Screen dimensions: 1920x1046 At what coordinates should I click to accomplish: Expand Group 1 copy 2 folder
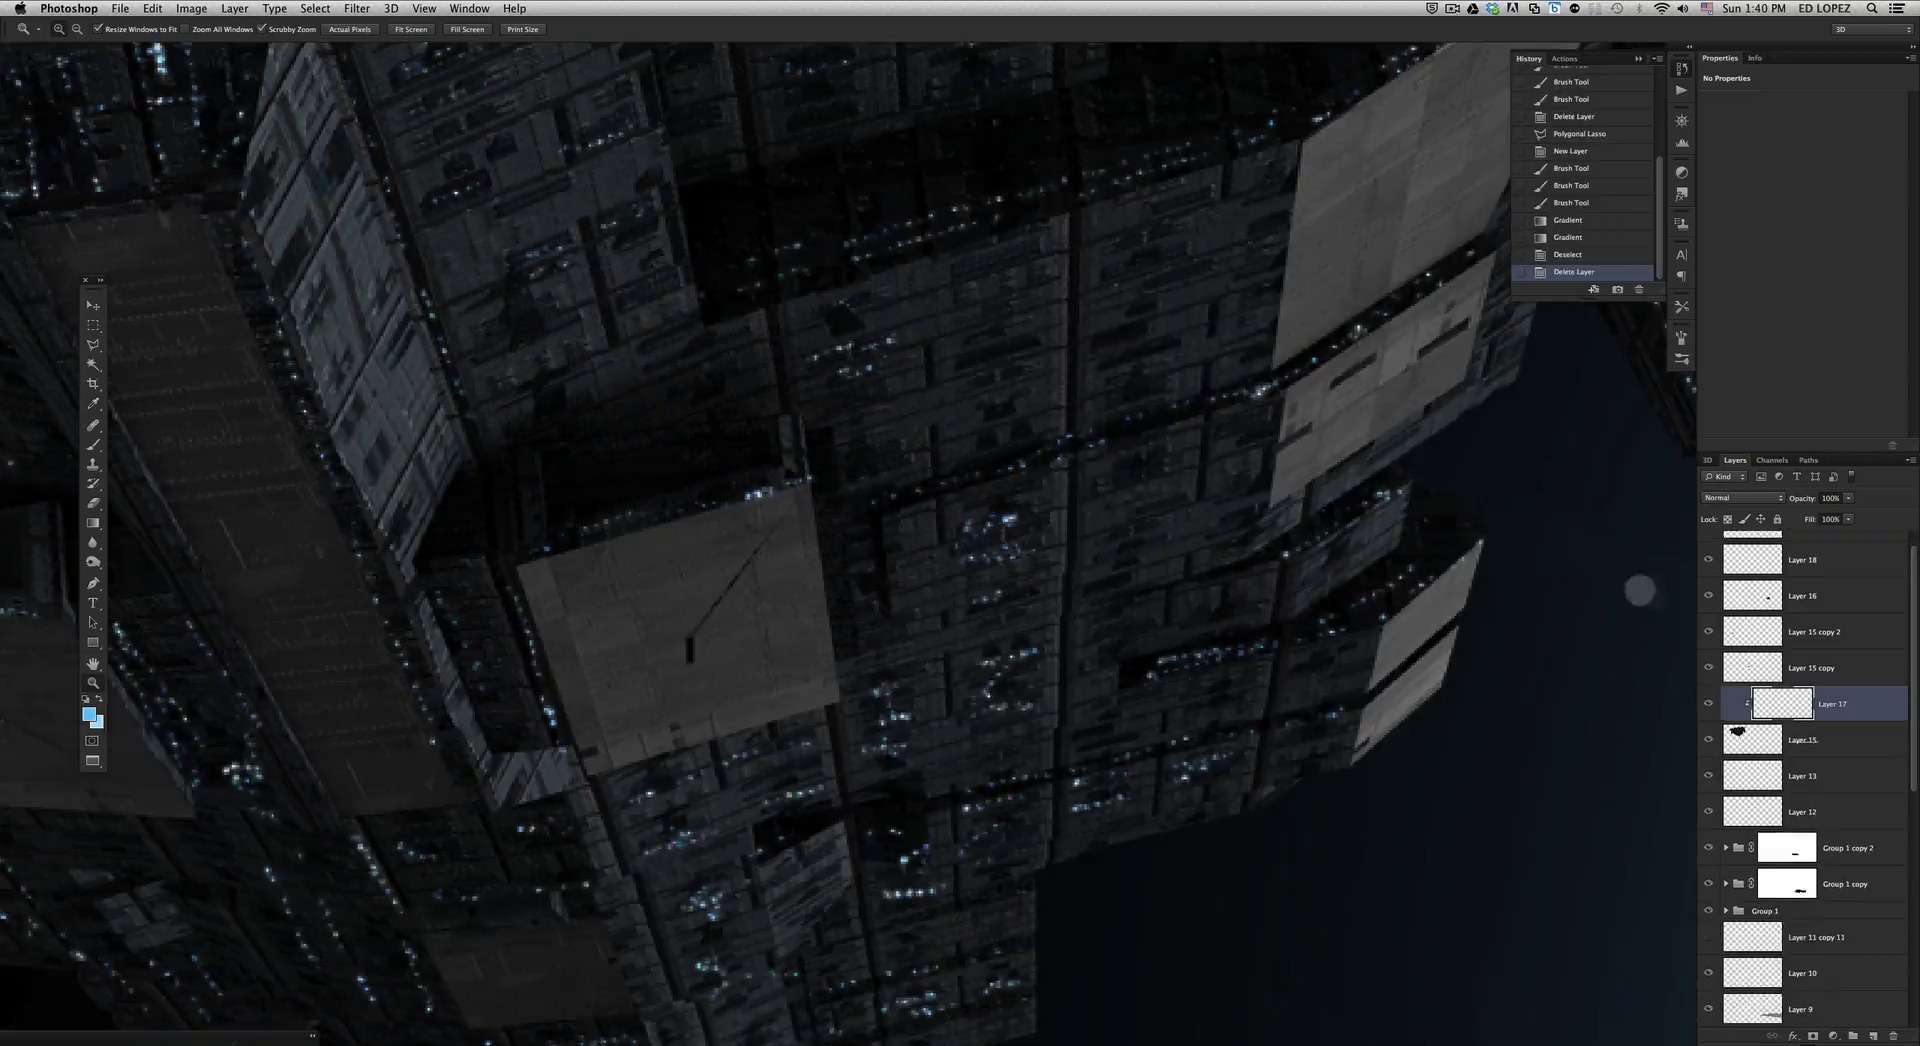click(1726, 848)
